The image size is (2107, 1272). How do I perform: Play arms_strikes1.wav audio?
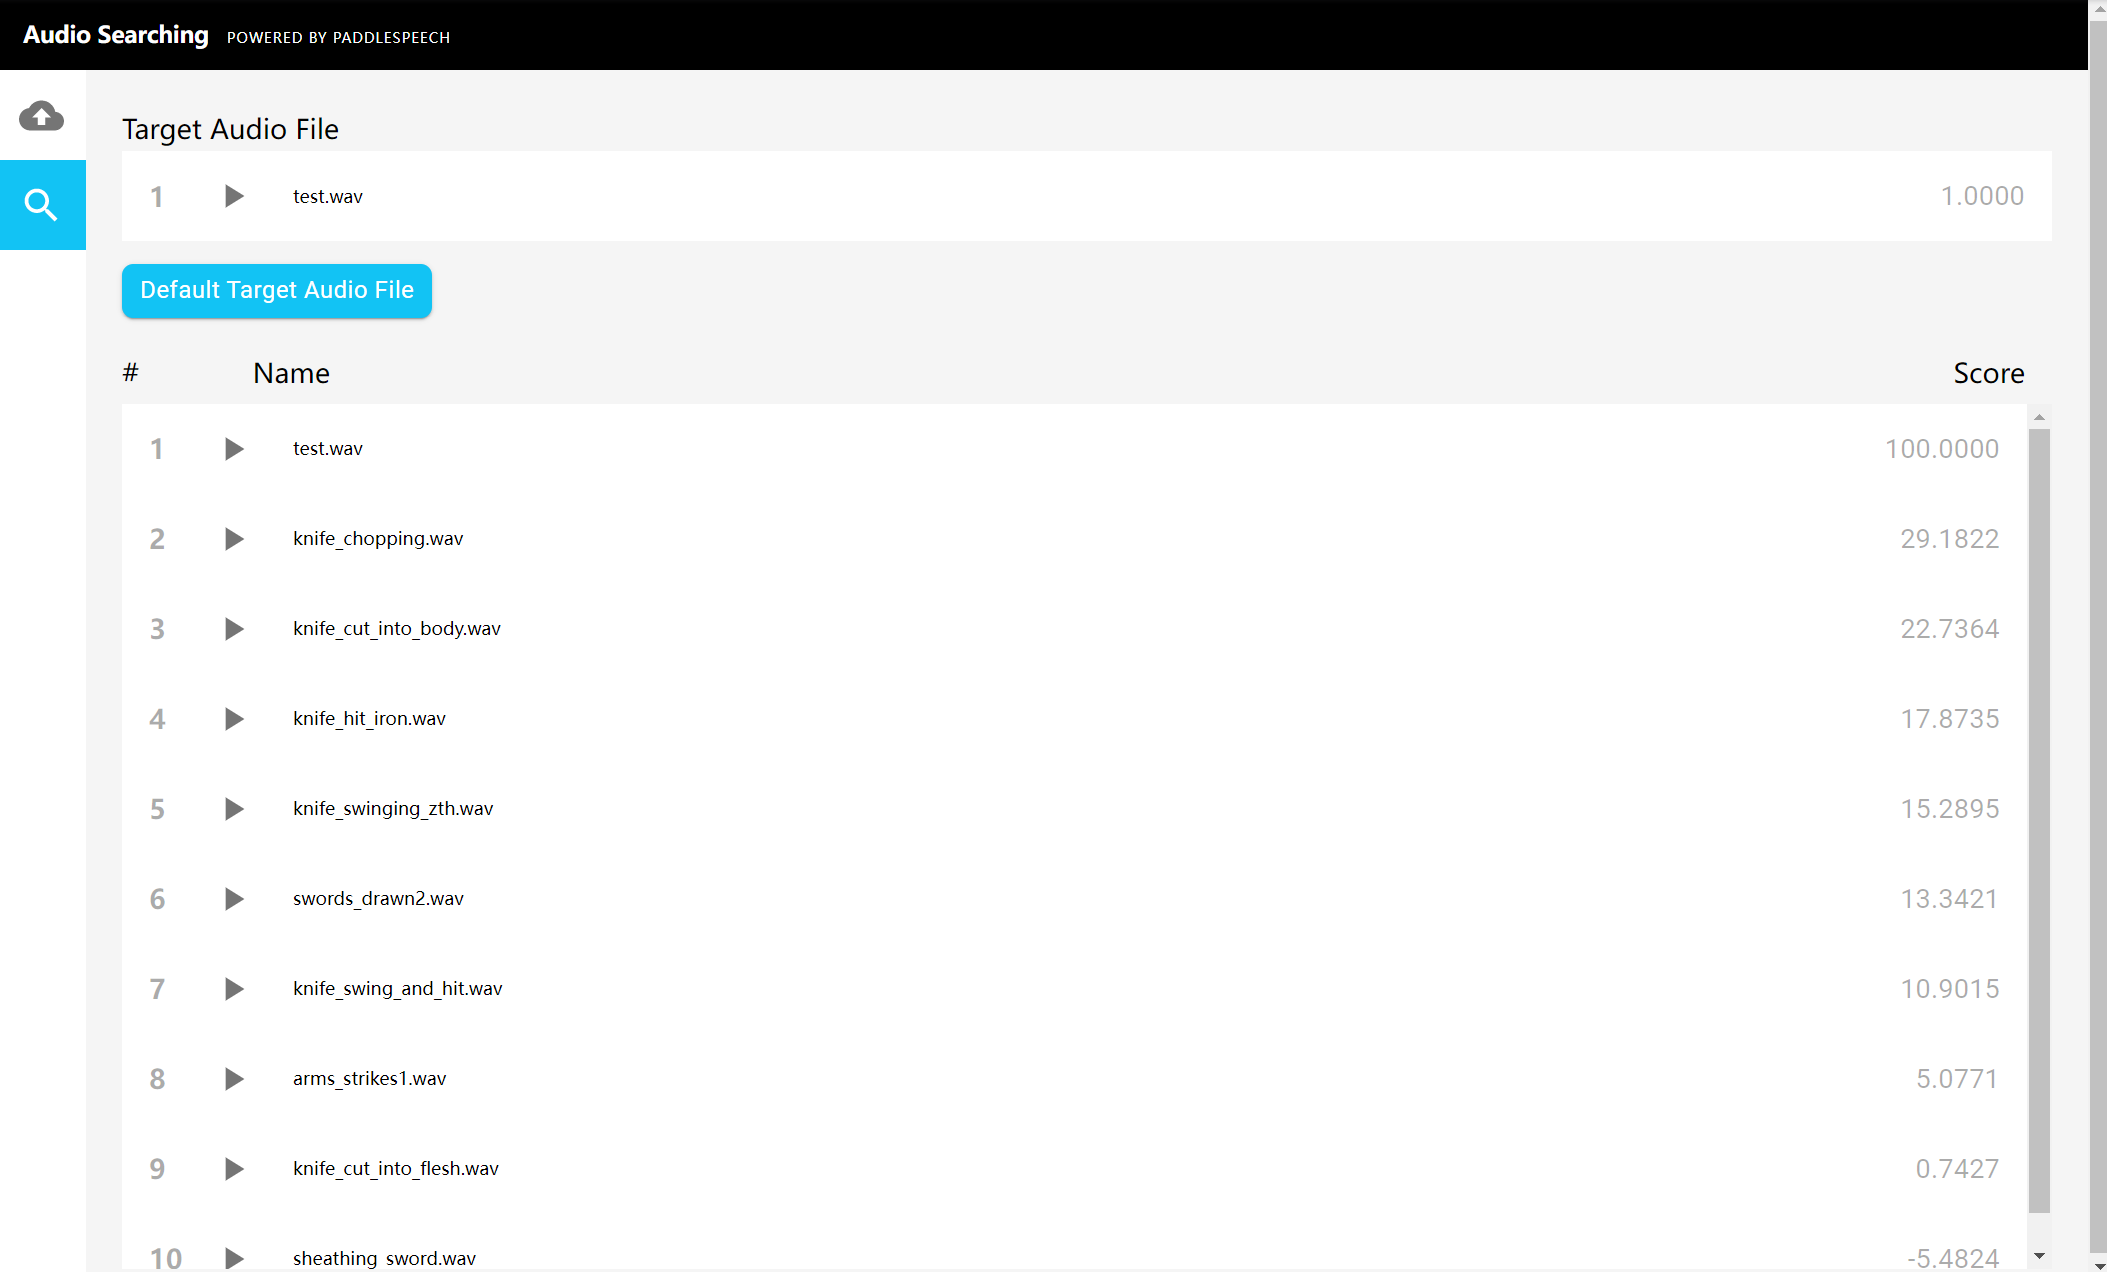click(234, 1079)
